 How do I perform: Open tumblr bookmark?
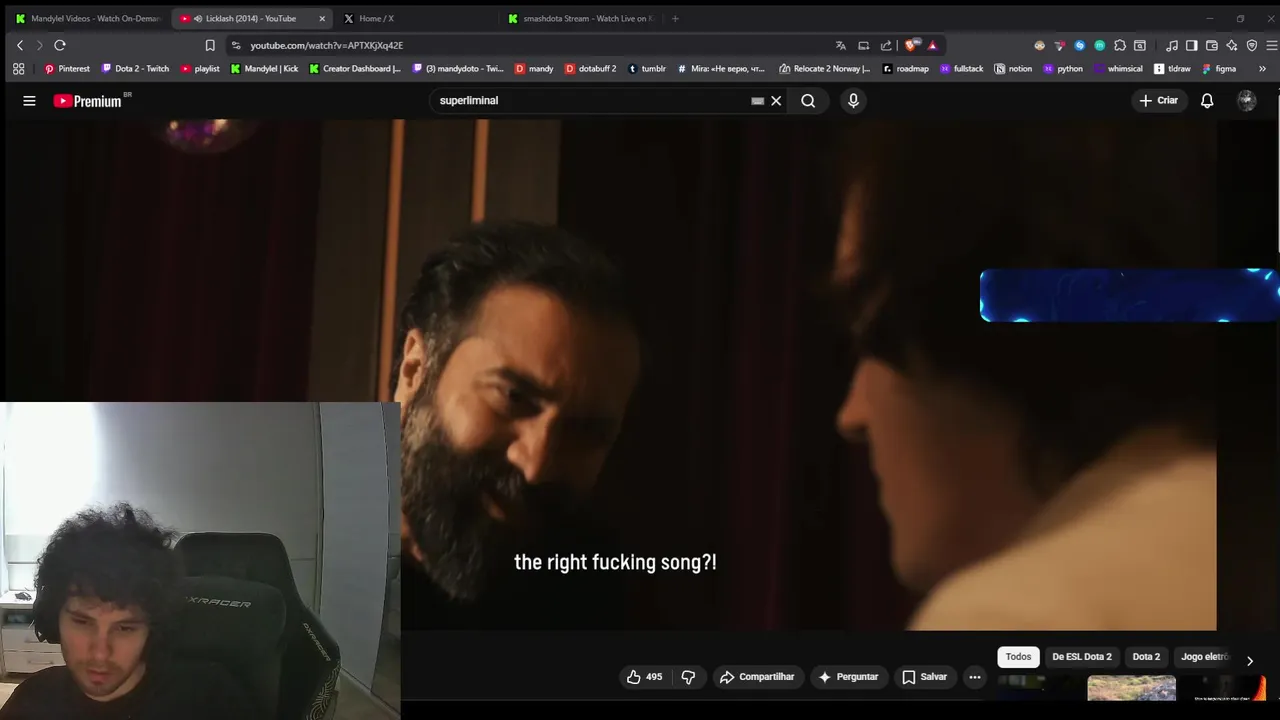pyautogui.click(x=646, y=69)
